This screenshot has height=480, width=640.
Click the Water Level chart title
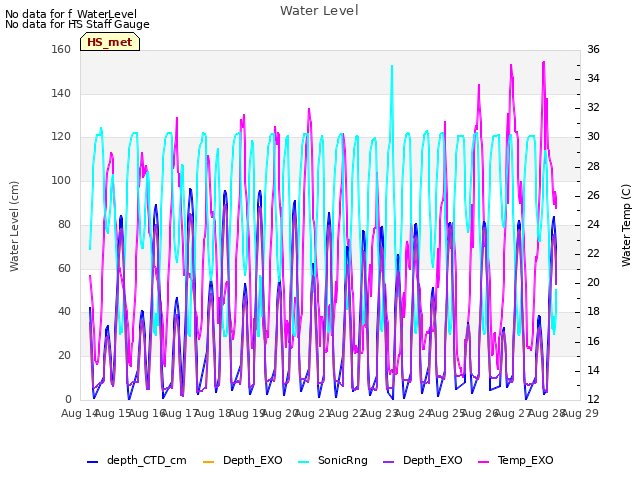click(x=319, y=11)
